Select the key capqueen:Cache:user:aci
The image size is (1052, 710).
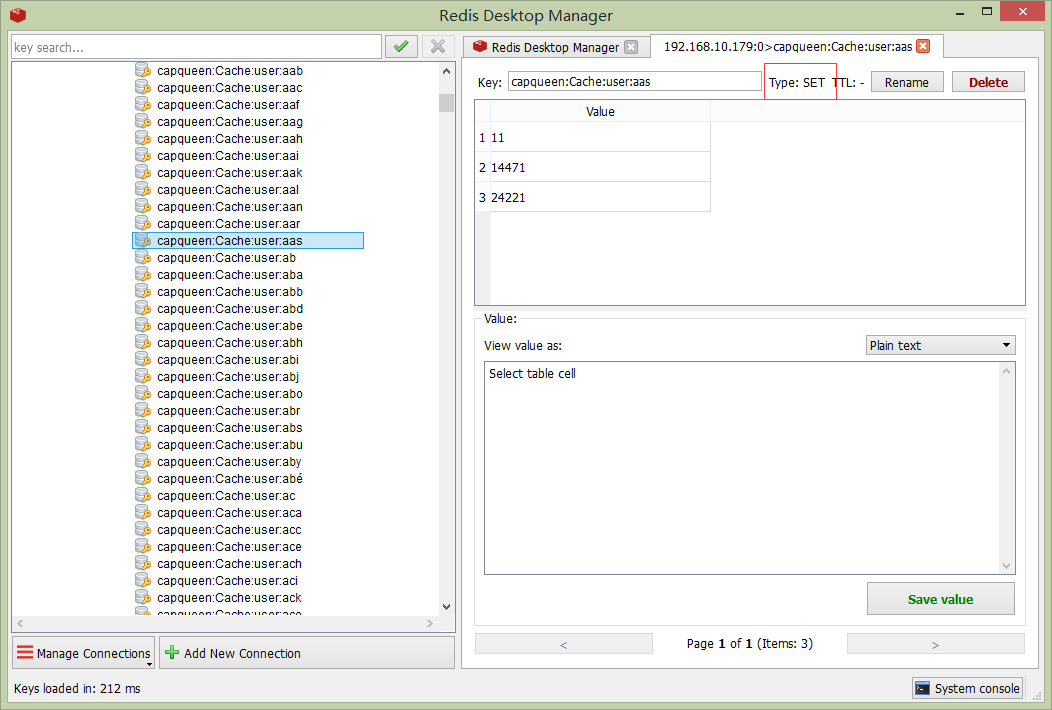[227, 580]
